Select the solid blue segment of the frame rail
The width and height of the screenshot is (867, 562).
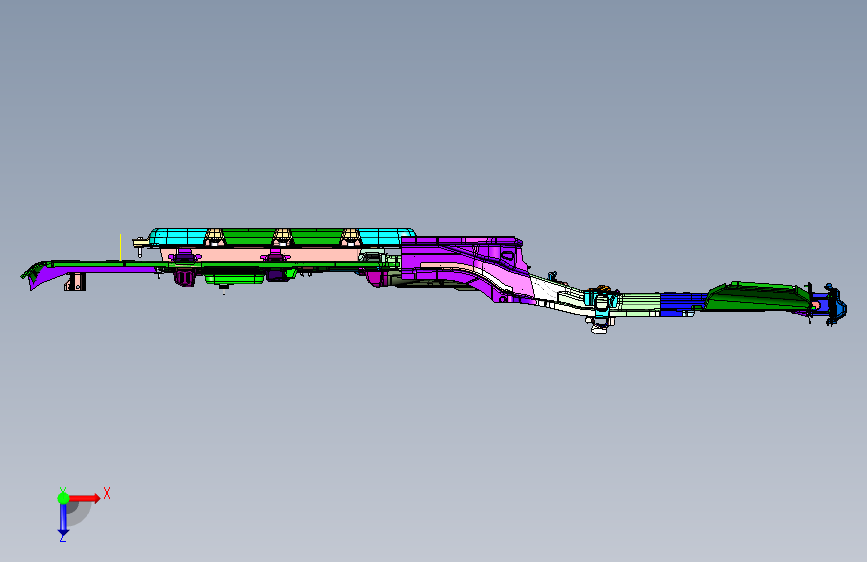(682, 304)
